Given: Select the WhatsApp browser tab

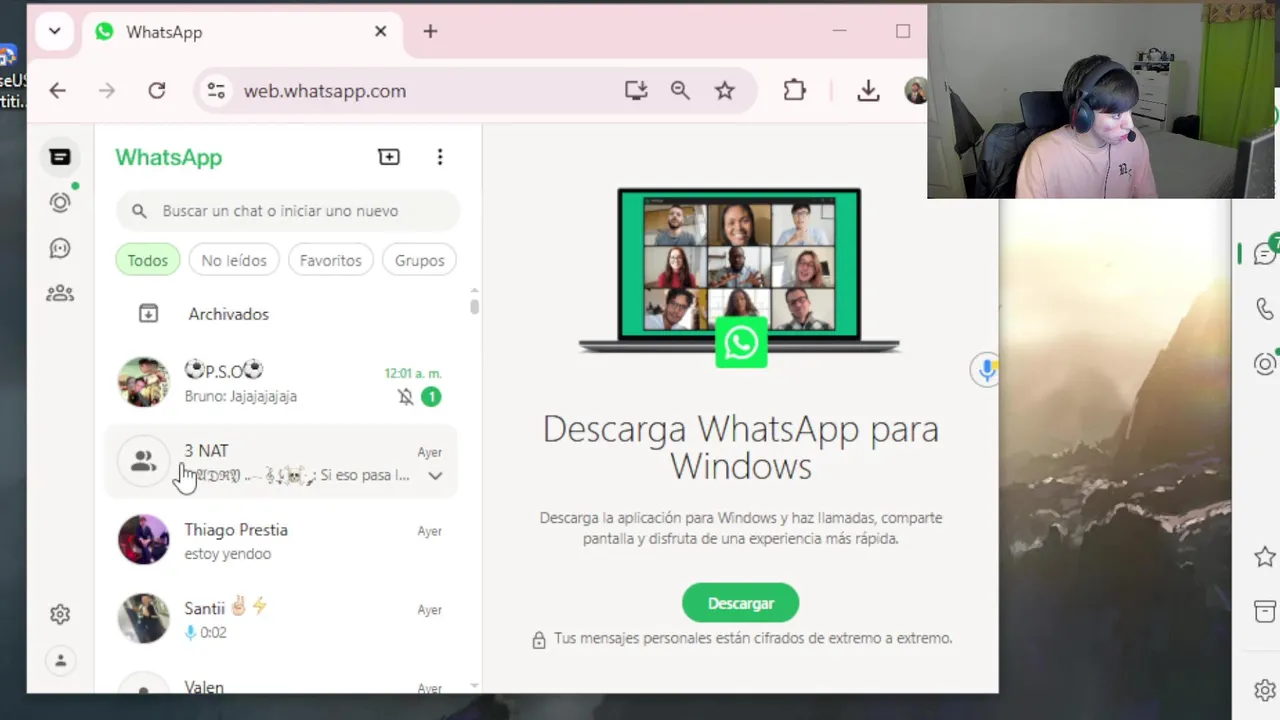Looking at the screenshot, I should [240, 32].
